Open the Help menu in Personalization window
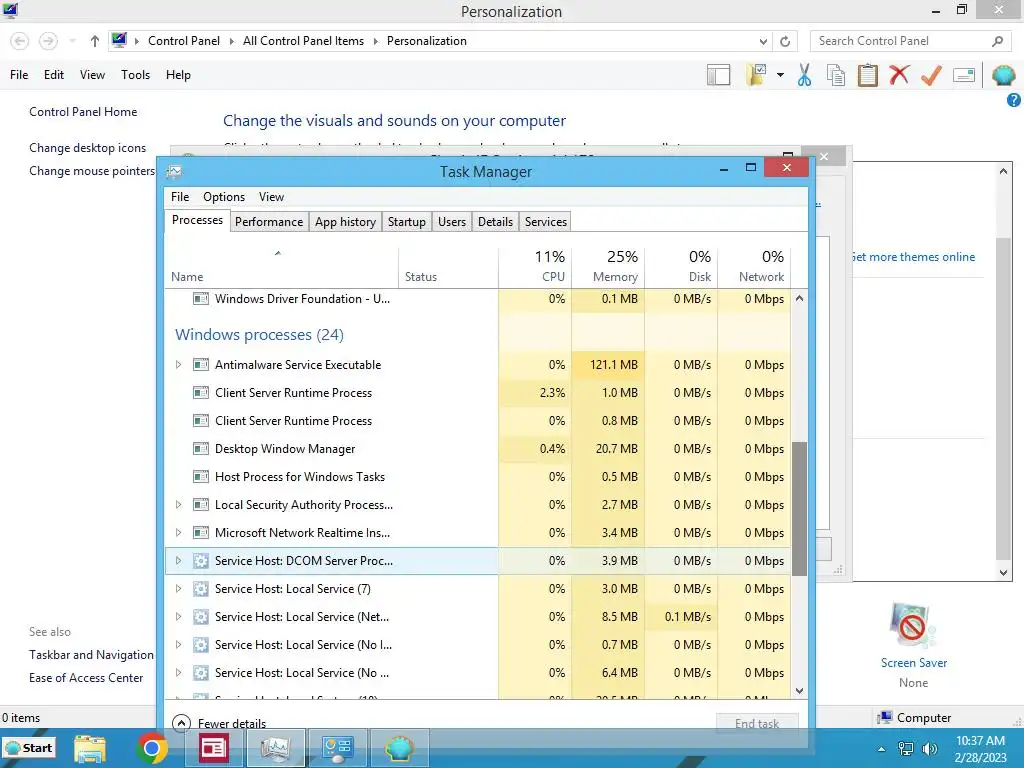This screenshot has width=1024, height=768. (178, 75)
